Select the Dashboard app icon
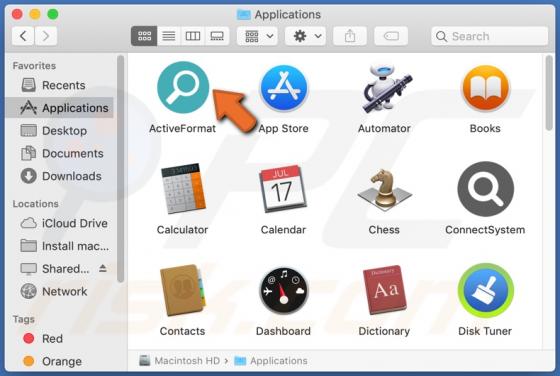The width and height of the screenshot is (560, 376). click(x=284, y=290)
